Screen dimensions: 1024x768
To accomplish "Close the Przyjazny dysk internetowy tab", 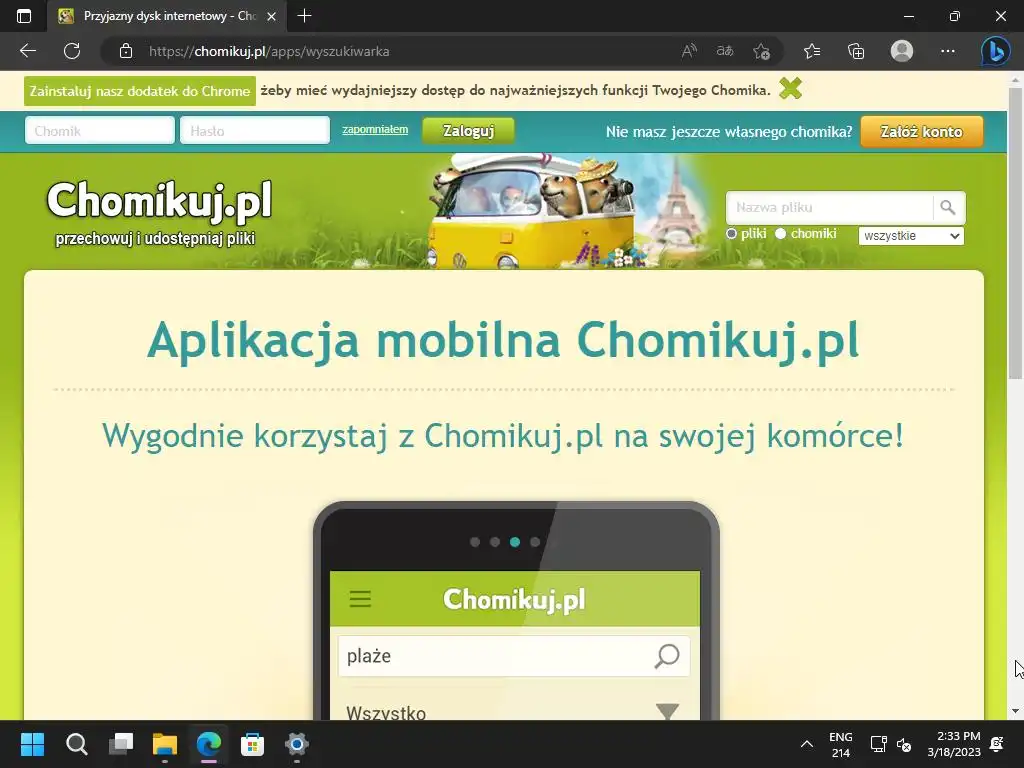I will point(272,16).
